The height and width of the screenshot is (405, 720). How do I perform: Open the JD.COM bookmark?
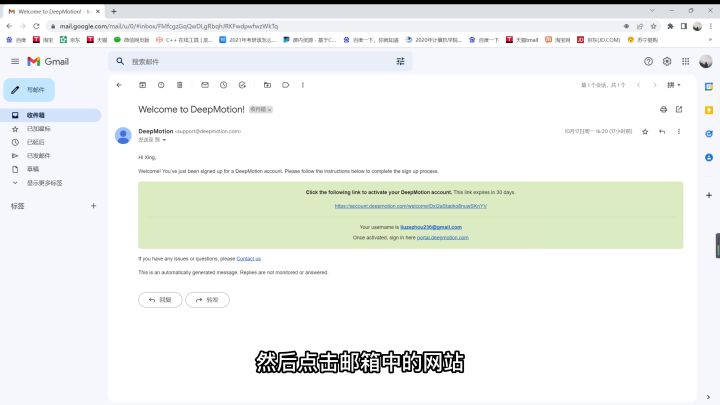pyautogui.click(x=599, y=40)
